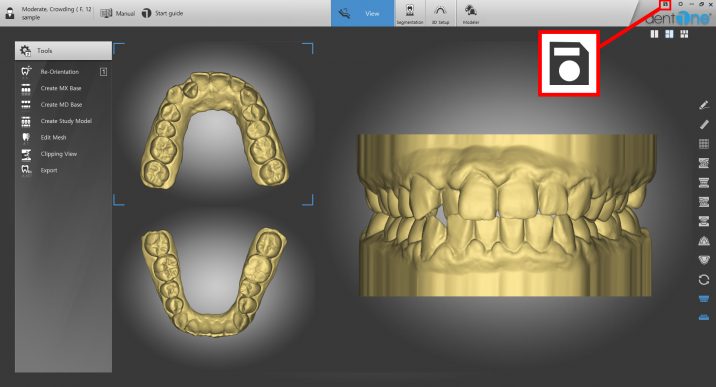716x387 pixels.
Task: Click the Tools panel header
Action: 63,51
